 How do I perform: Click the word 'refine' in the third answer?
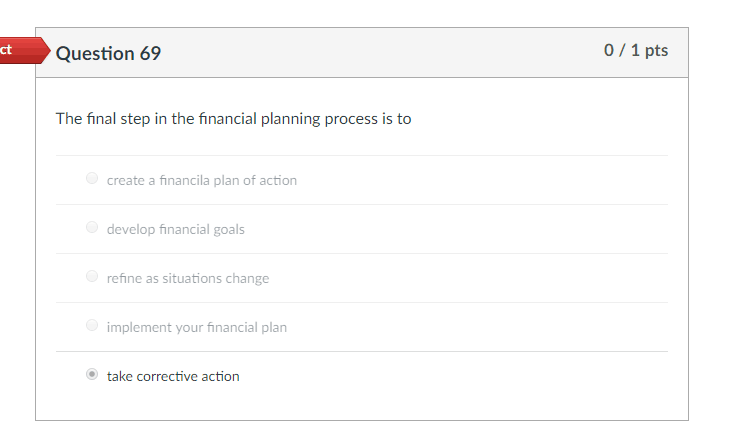click(123, 278)
